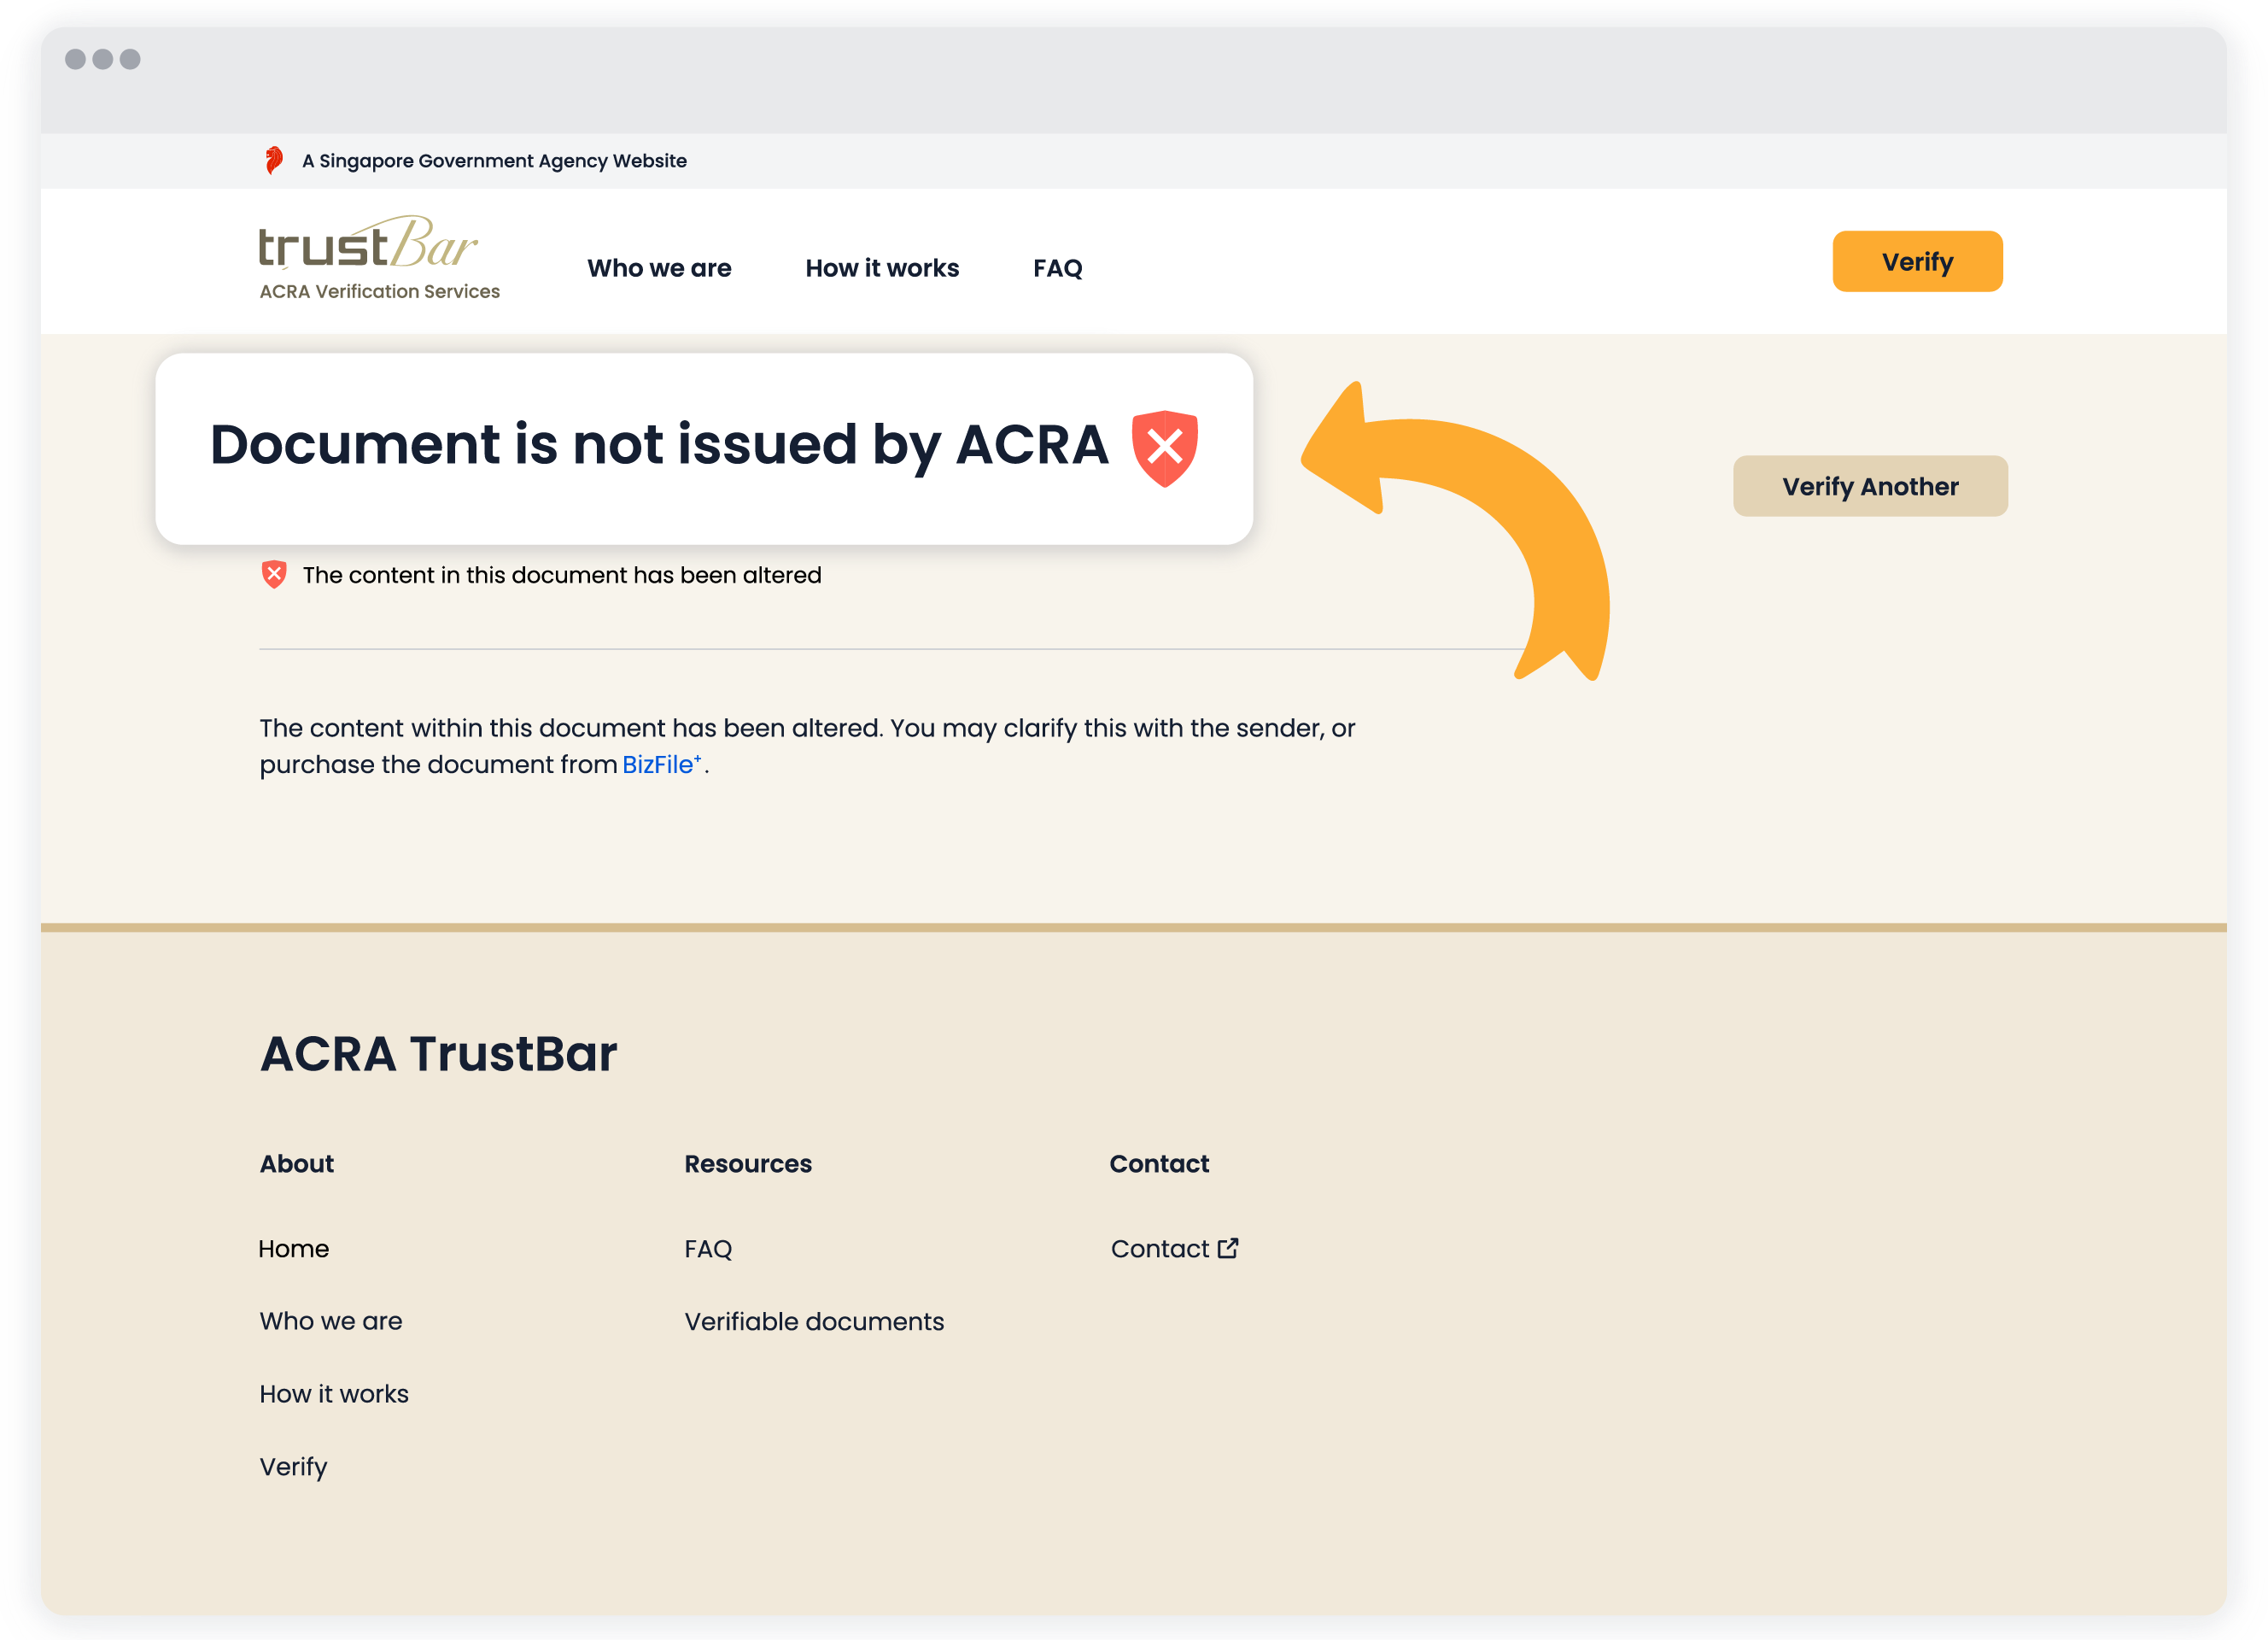This screenshot has height=1640, width=2268.
Task: Click Verify in the About footer column
Action: point(293,1466)
